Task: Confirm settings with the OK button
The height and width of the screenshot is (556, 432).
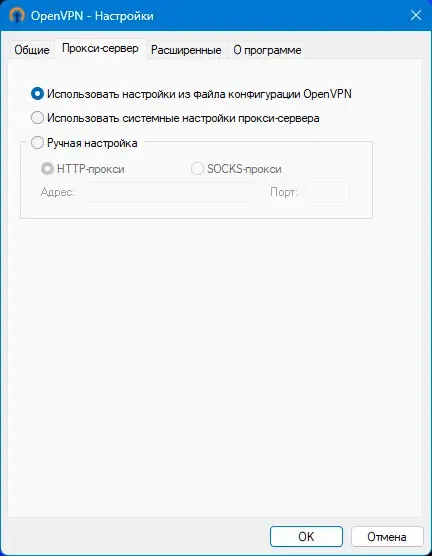Action: click(x=306, y=536)
